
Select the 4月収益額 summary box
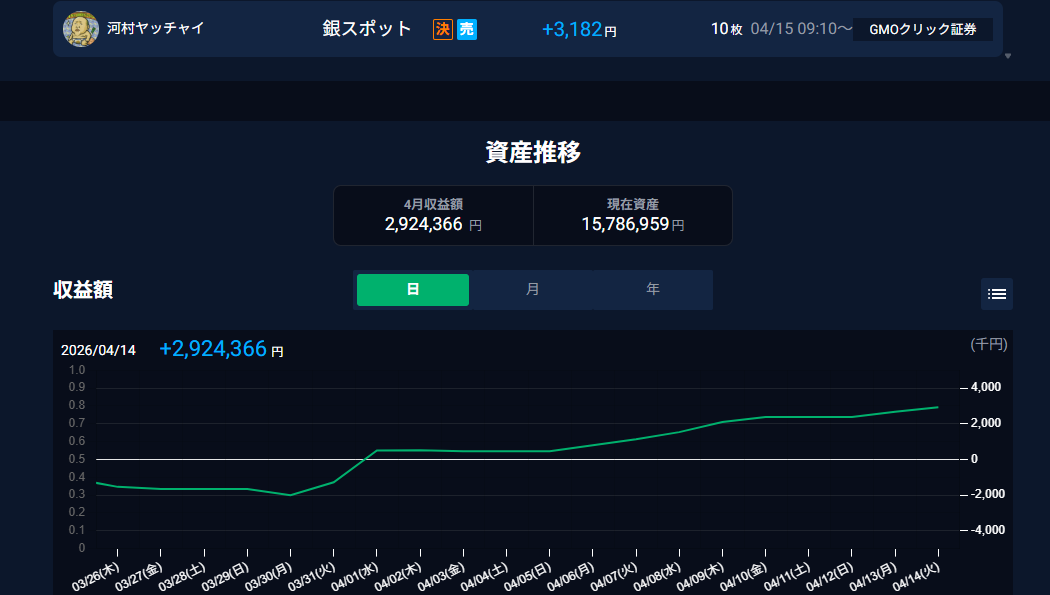(x=433, y=215)
